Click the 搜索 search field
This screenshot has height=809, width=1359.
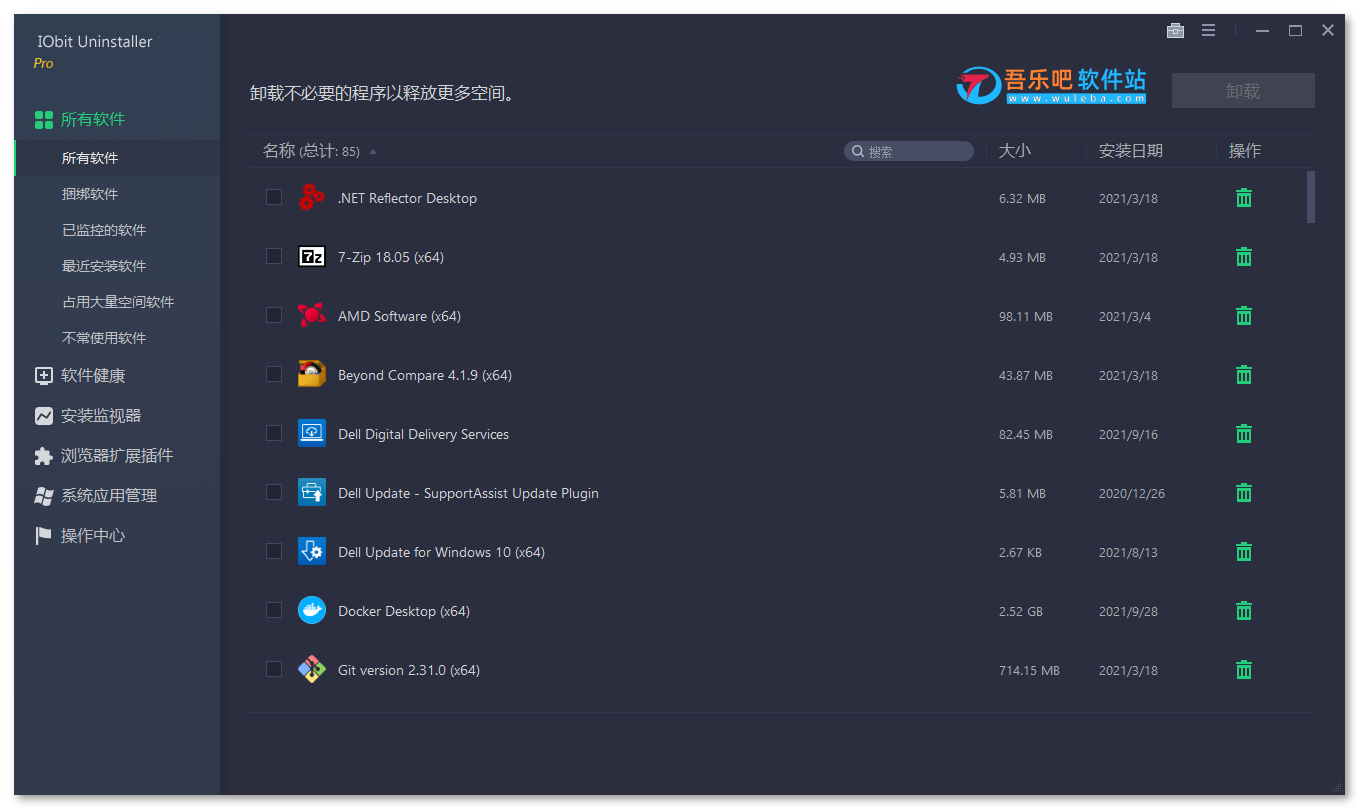[x=909, y=151]
